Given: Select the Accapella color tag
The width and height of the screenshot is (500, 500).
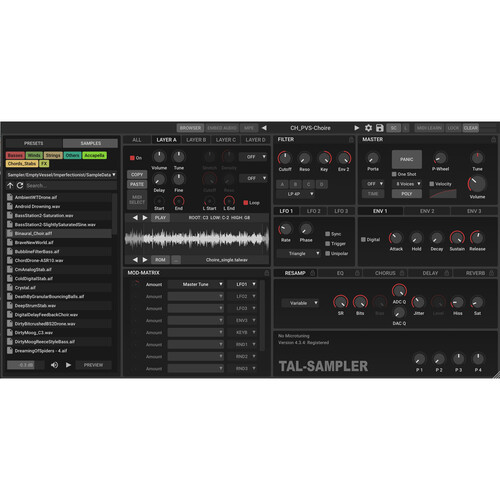Looking at the screenshot, I should (95, 156).
